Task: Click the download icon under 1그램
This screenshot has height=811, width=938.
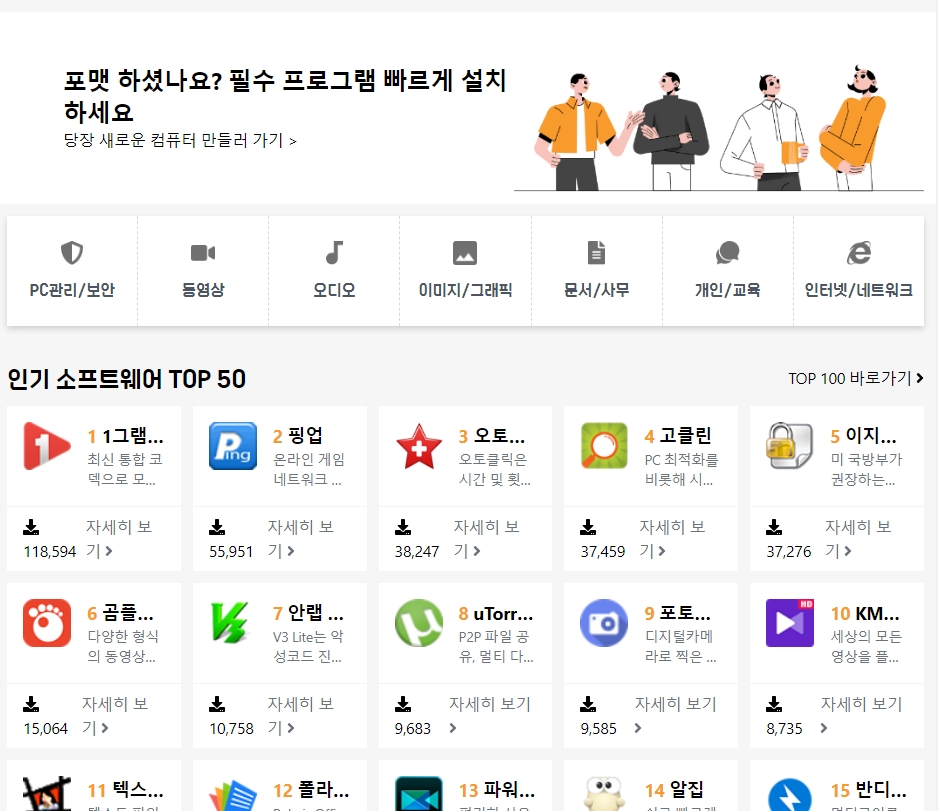Action: [31, 526]
